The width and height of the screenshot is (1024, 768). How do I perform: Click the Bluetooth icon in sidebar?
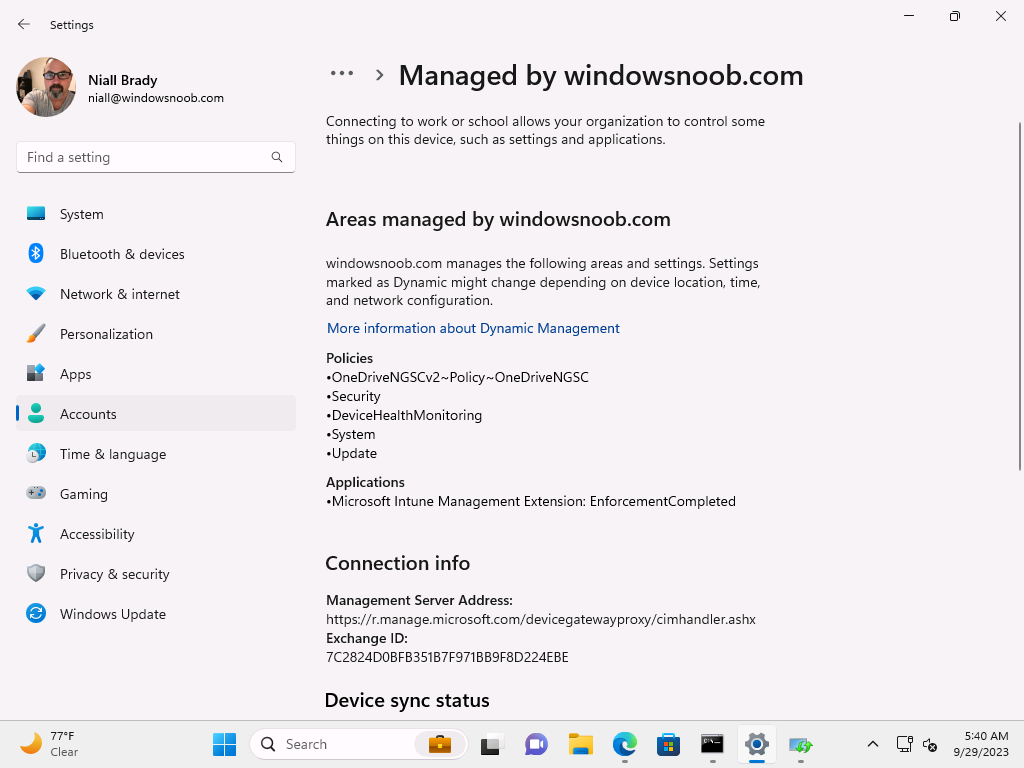pyautogui.click(x=36, y=253)
